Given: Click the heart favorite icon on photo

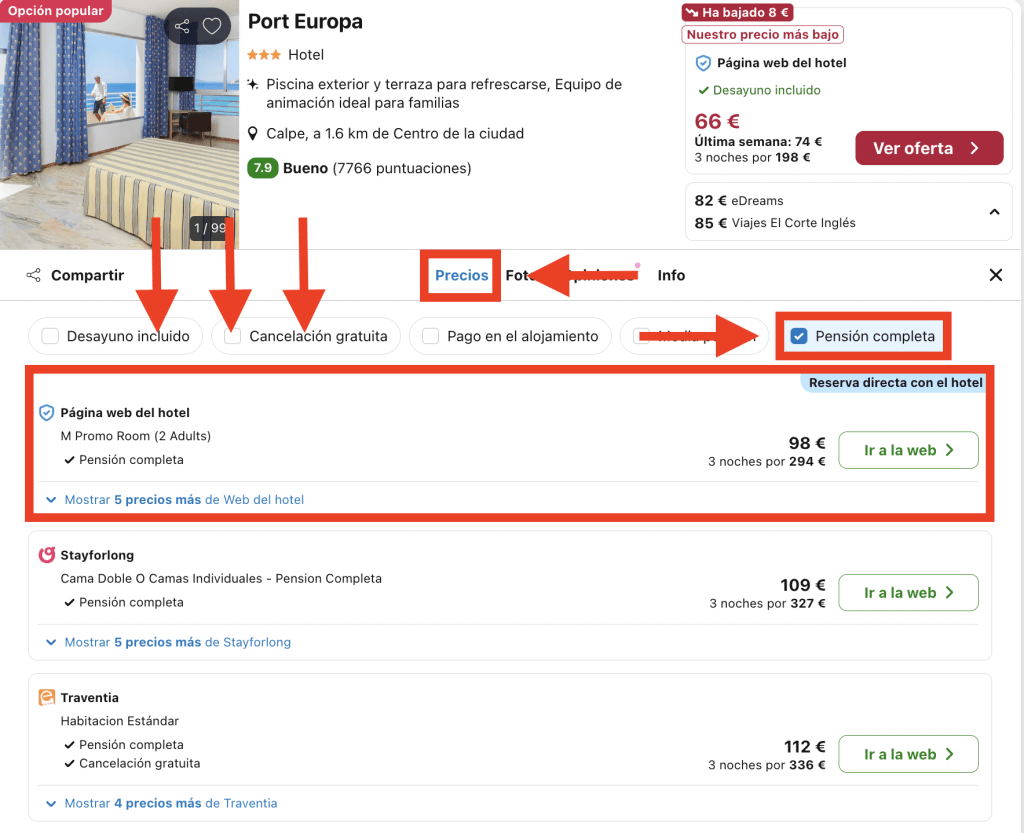Looking at the screenshot, I should (212, 27).
